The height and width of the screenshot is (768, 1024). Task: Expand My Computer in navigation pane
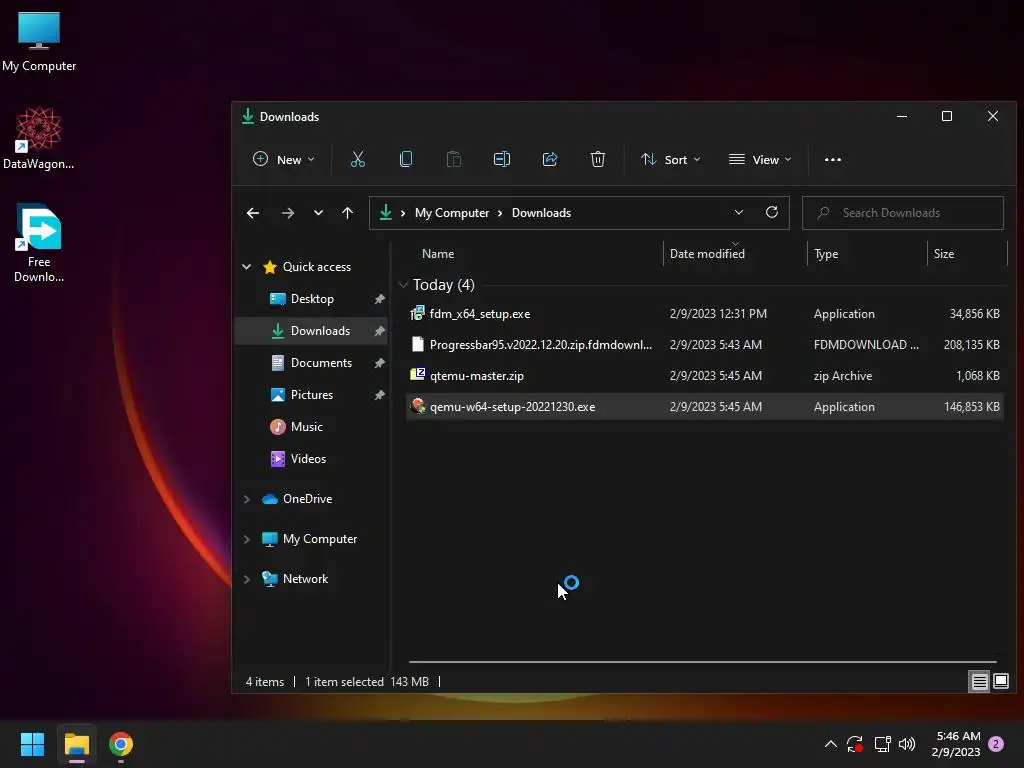coord(247,539)
